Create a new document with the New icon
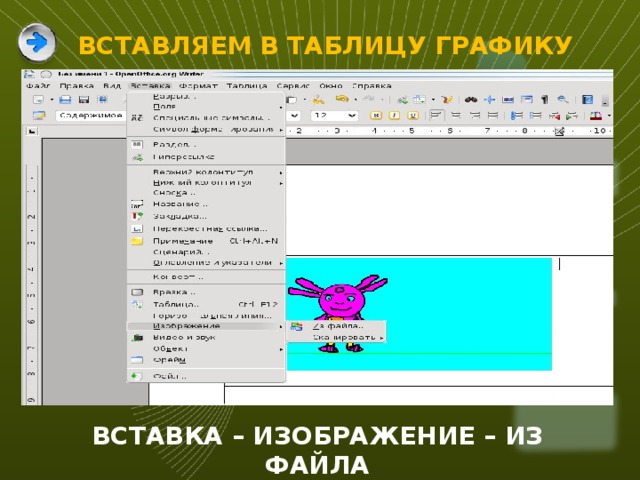The height and width of the screenshot is (480, 640). click(38, 99)
